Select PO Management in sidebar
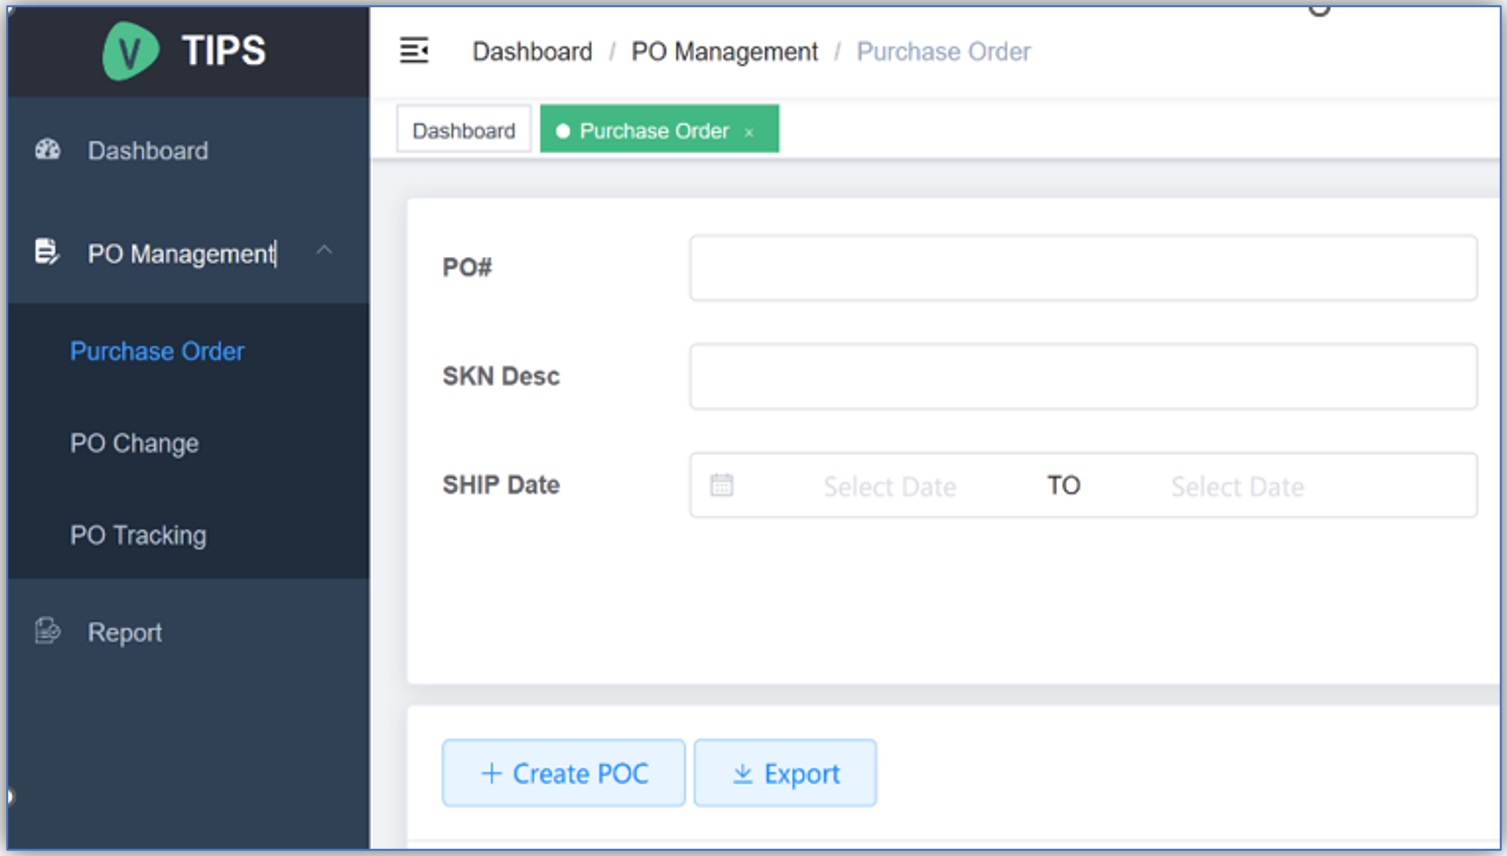1507x856 pixels. tap(181, 254)
